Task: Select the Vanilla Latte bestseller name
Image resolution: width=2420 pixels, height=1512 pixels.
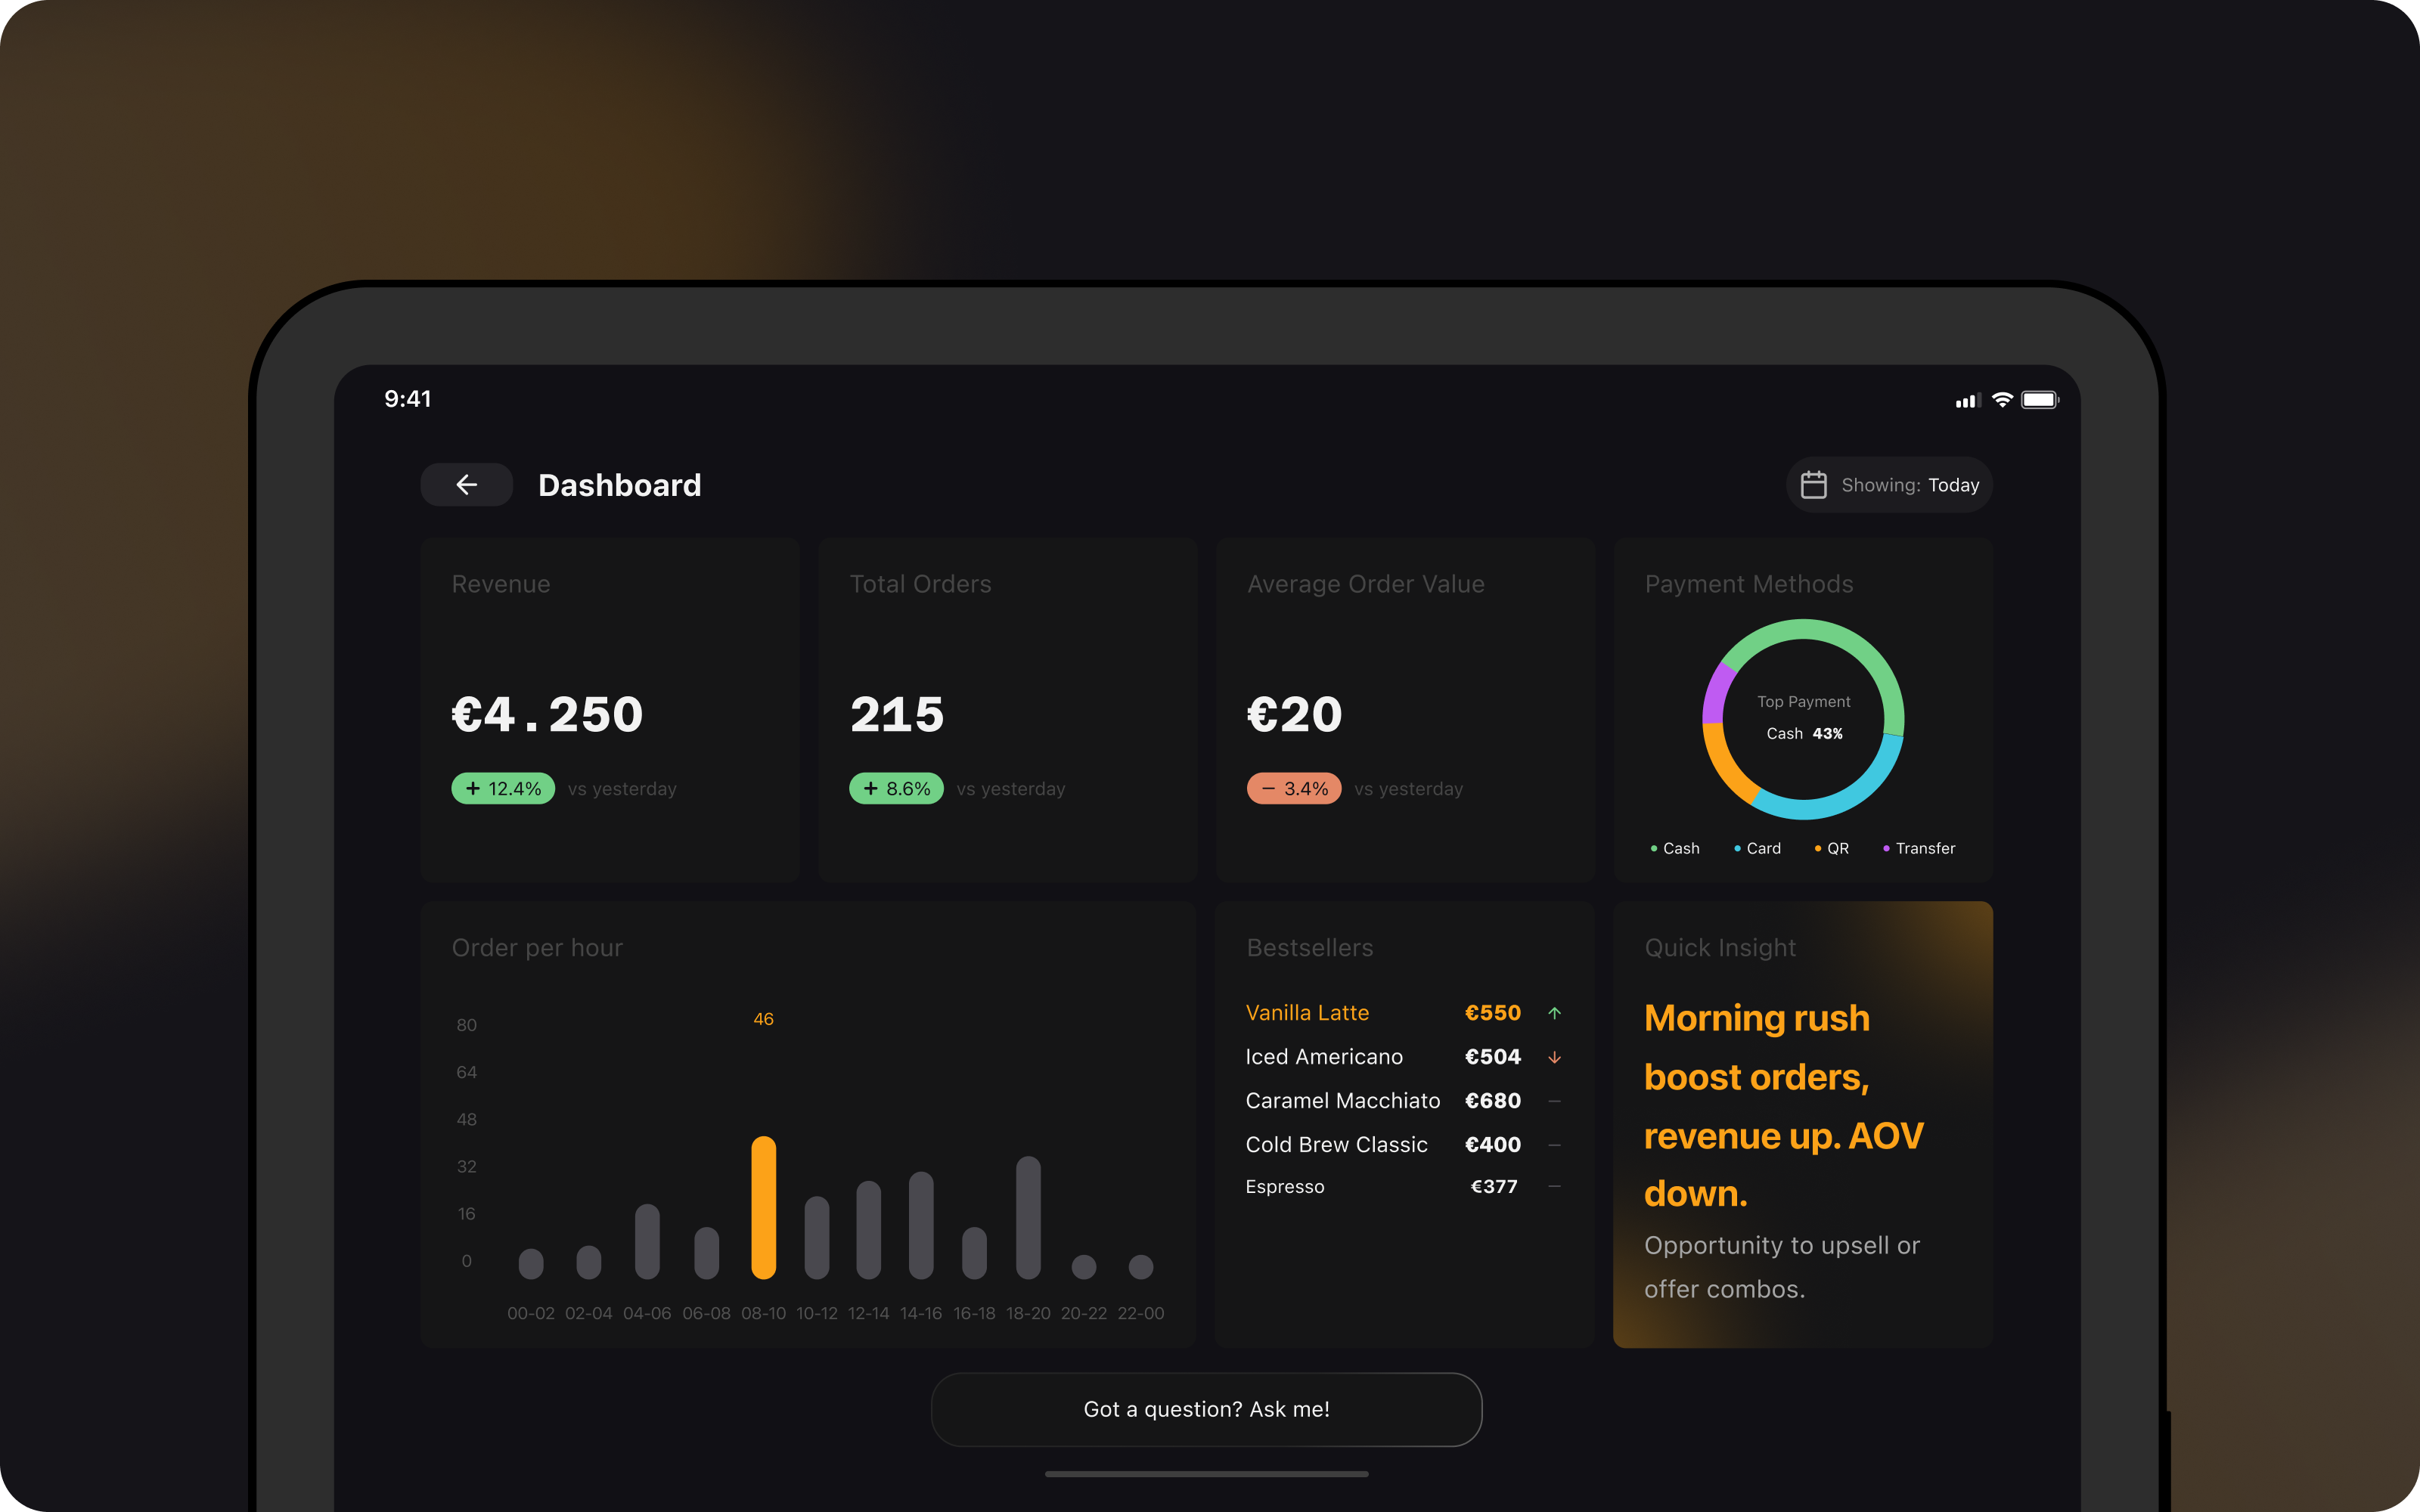Action: coord(1307,1013)
